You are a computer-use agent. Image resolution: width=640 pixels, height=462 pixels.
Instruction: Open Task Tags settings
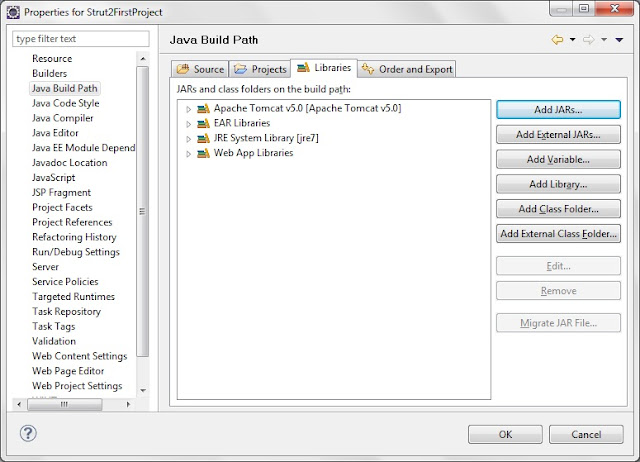54,326
